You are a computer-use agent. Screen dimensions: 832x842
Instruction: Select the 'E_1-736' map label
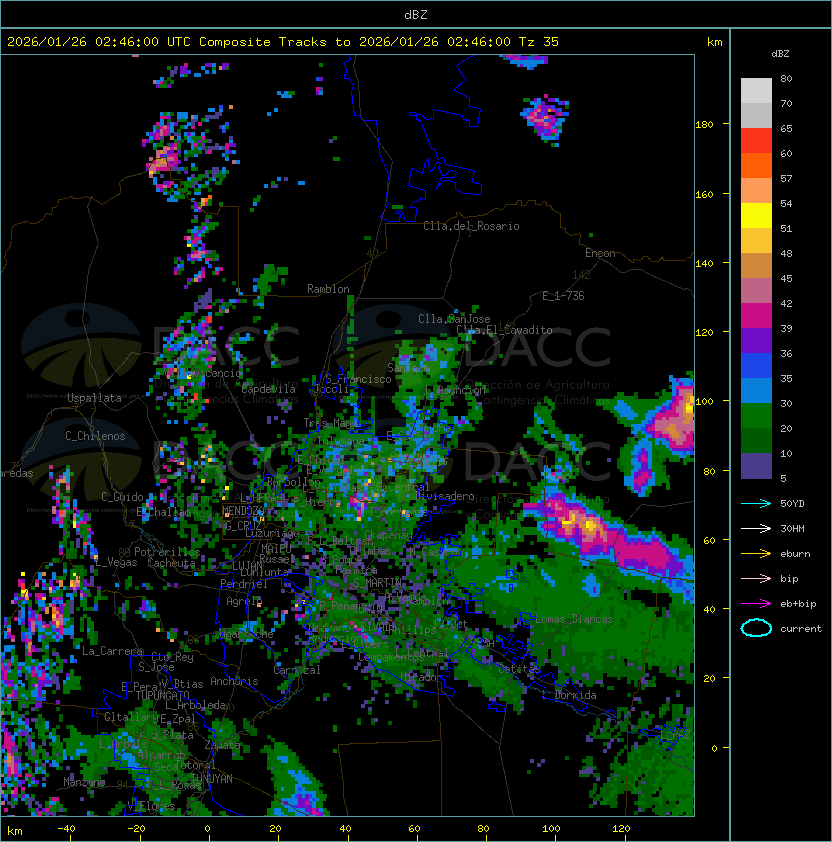pyautogui.click(x=563, y=296)
